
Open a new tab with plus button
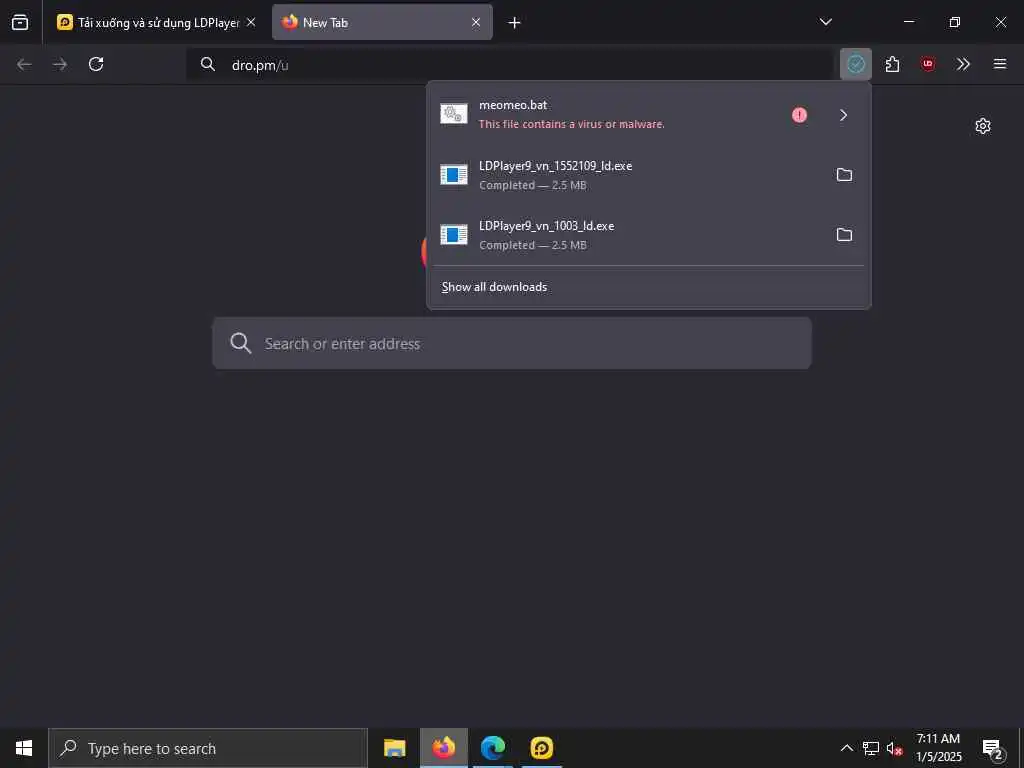515,23
